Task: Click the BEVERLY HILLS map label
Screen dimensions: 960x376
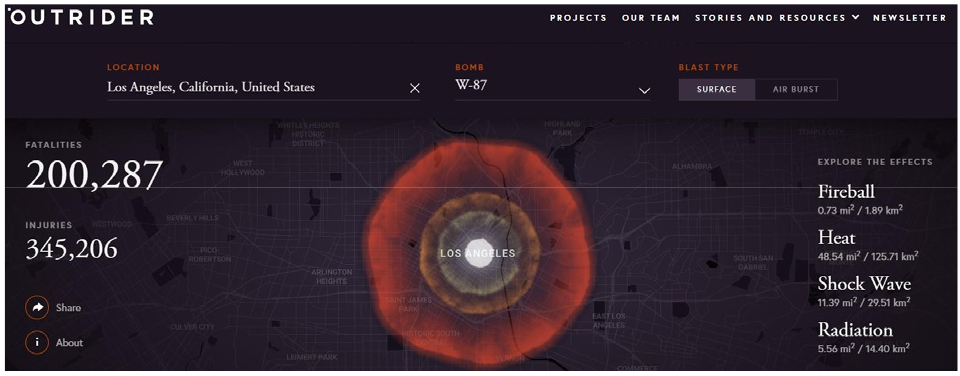Action: pos(192,218)
